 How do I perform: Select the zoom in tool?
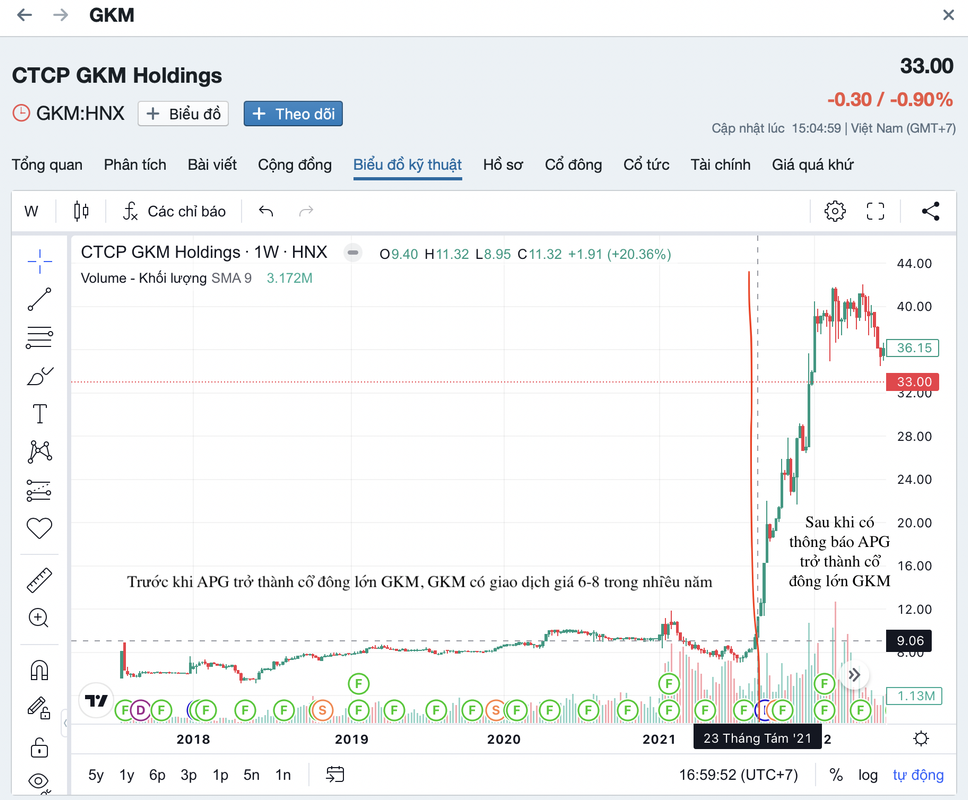coord(38,618)
